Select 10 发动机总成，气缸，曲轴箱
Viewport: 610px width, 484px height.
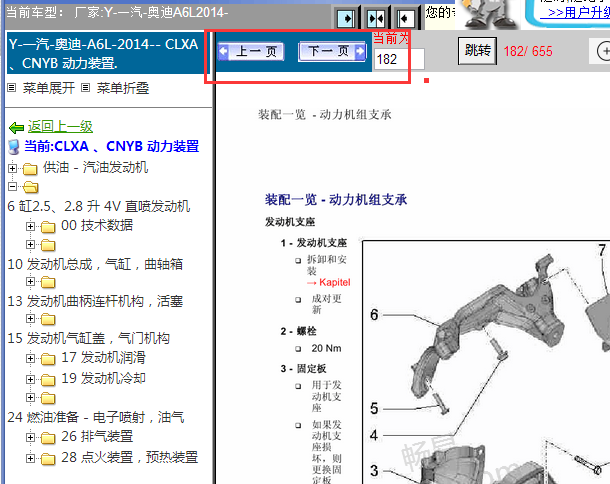click(x=95, y=264)
